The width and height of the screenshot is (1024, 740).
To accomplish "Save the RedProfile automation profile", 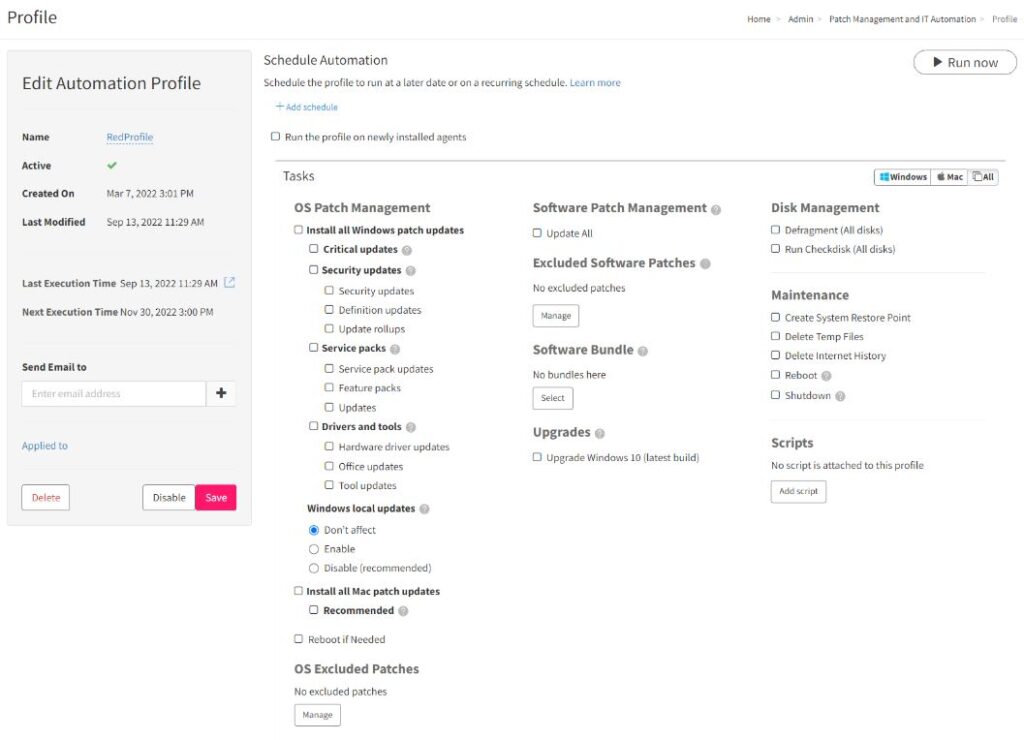I will [216, 497].
